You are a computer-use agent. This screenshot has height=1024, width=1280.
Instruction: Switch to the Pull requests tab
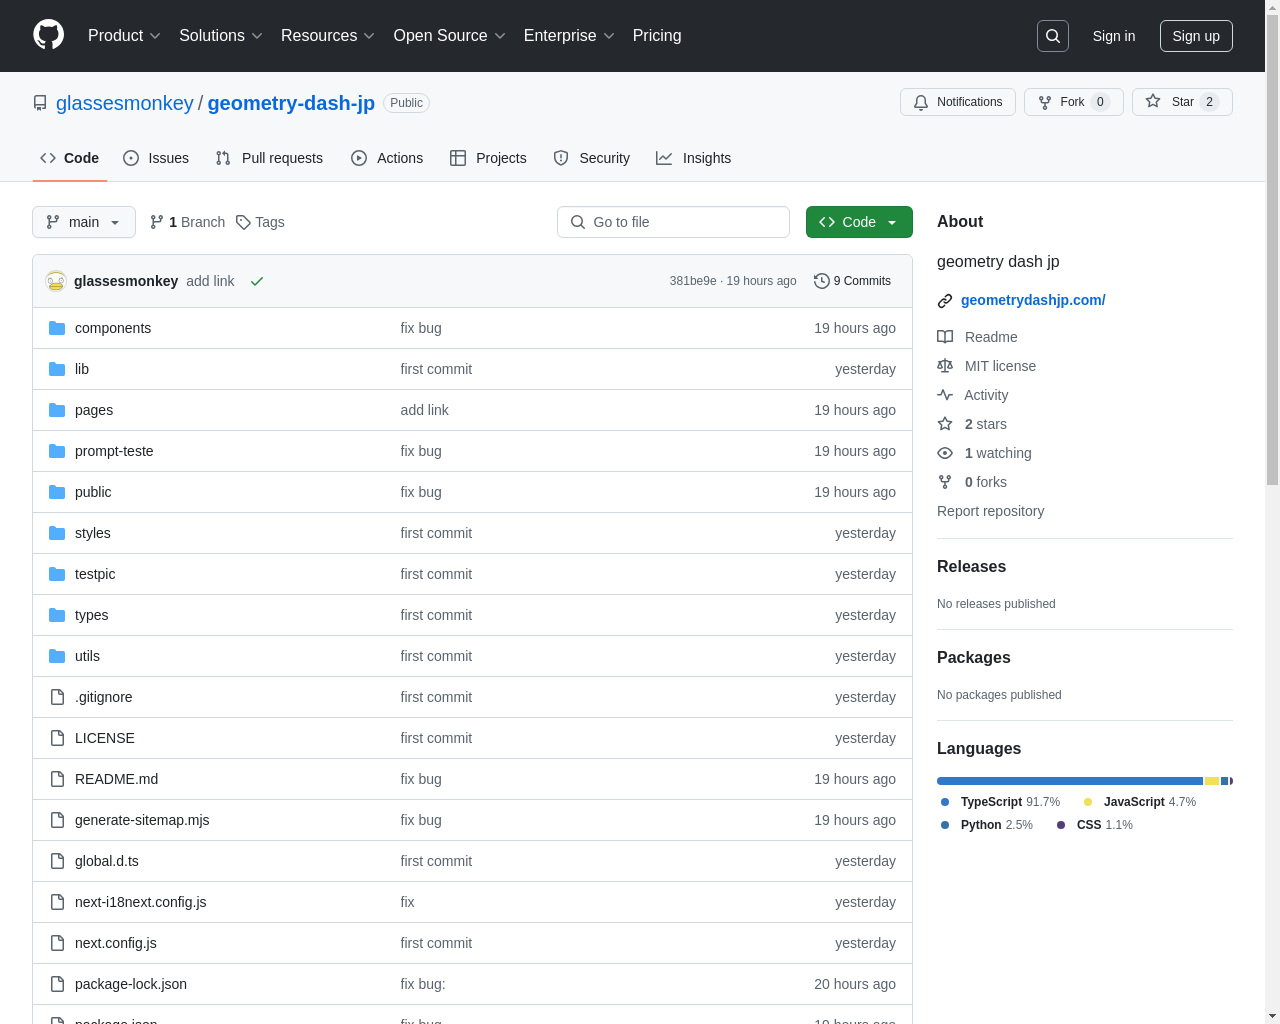tap(269, 158)
